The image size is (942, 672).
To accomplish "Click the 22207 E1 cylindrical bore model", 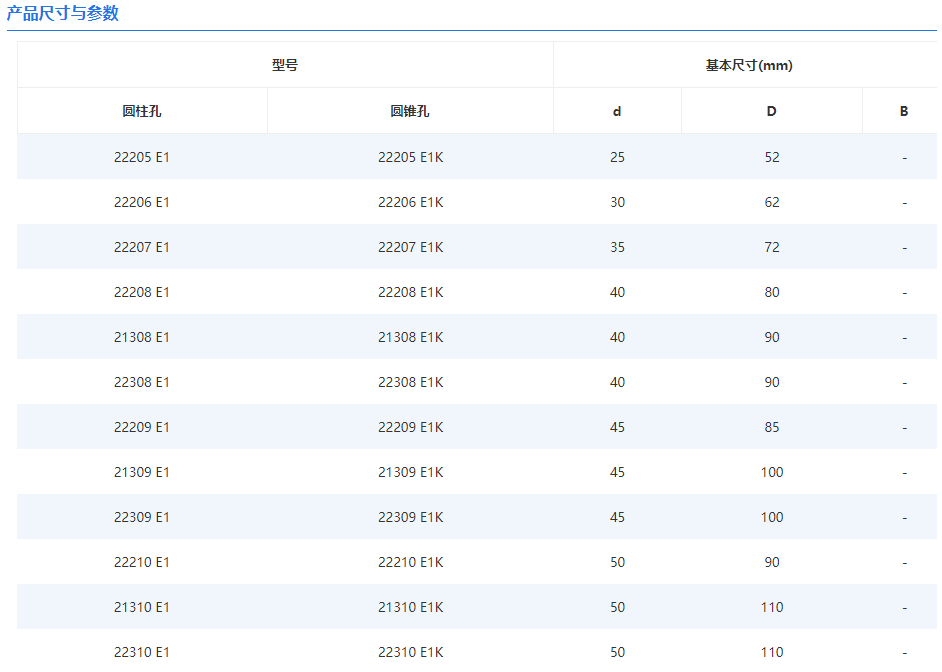I will [142, 247].
